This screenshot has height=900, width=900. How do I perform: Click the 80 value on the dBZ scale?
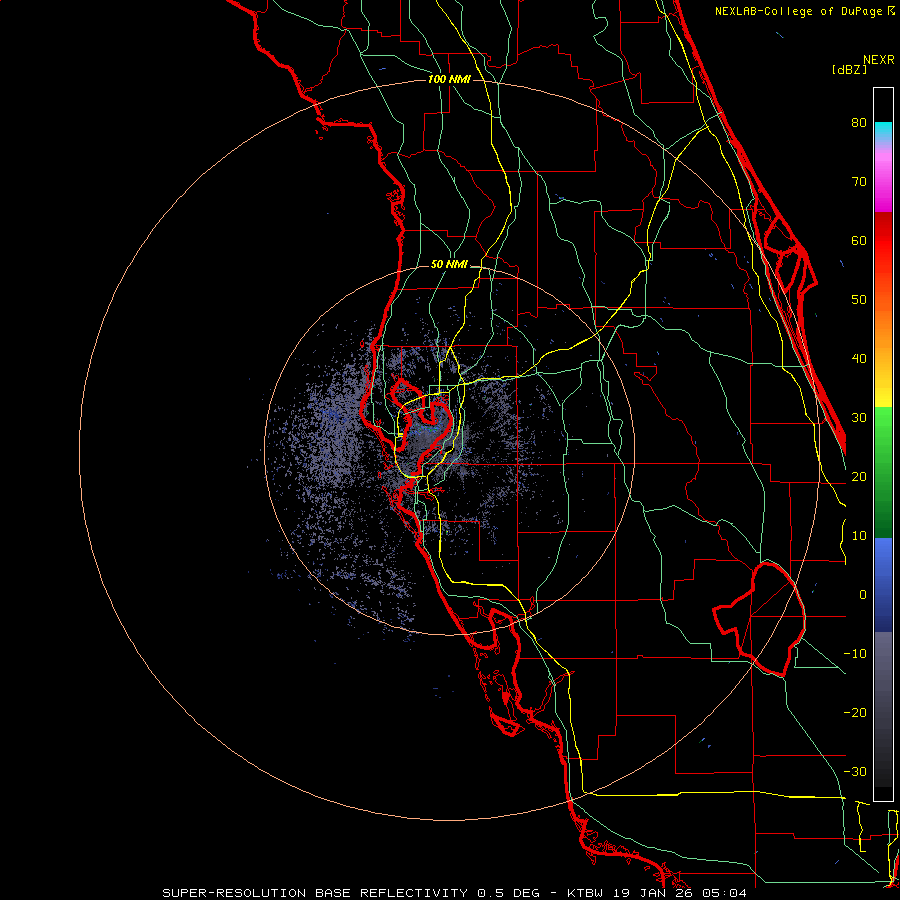pyautogui.click(x=859, y=123)
